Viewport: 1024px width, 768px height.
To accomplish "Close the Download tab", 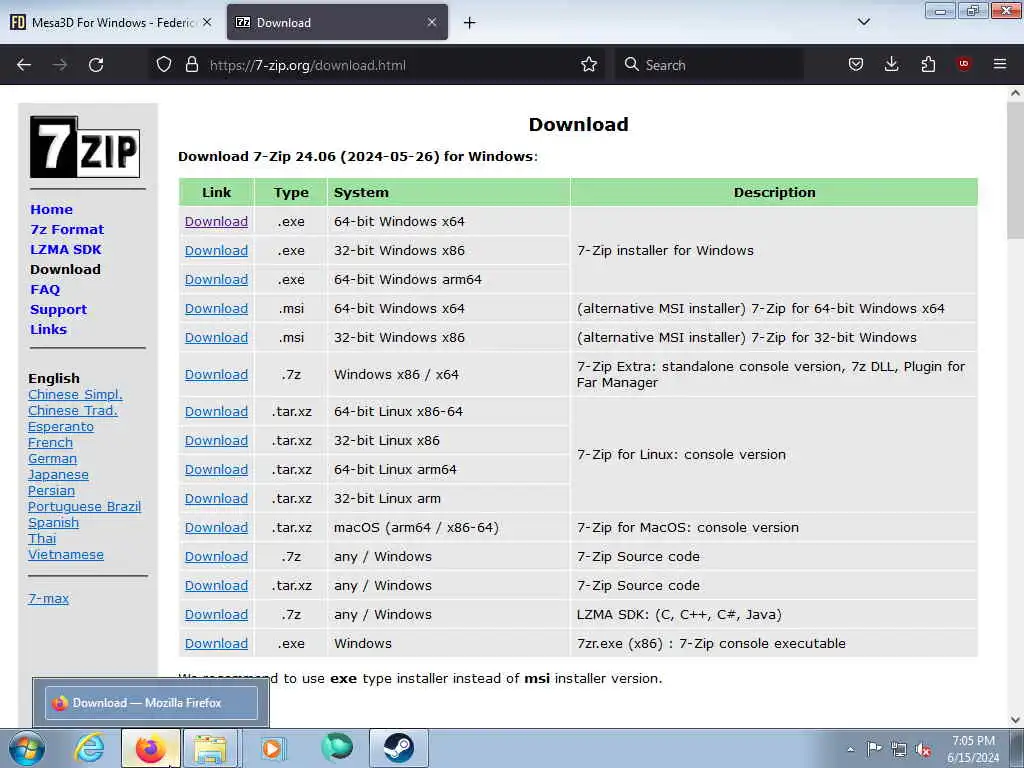I will (x=432, y=22).
